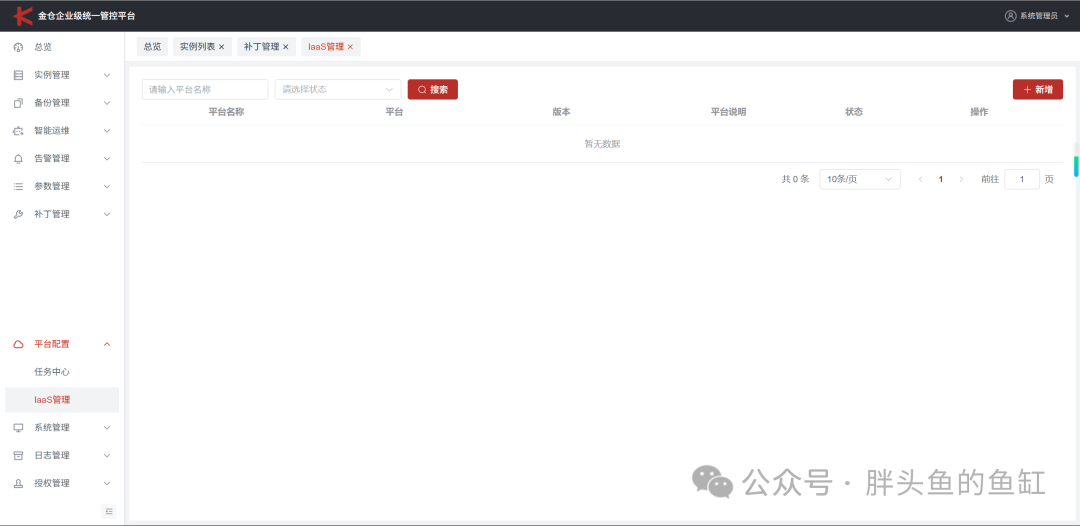Click the 日志管理 archive icon
This screenshot has height=526, width=1080.
(19, 455)
